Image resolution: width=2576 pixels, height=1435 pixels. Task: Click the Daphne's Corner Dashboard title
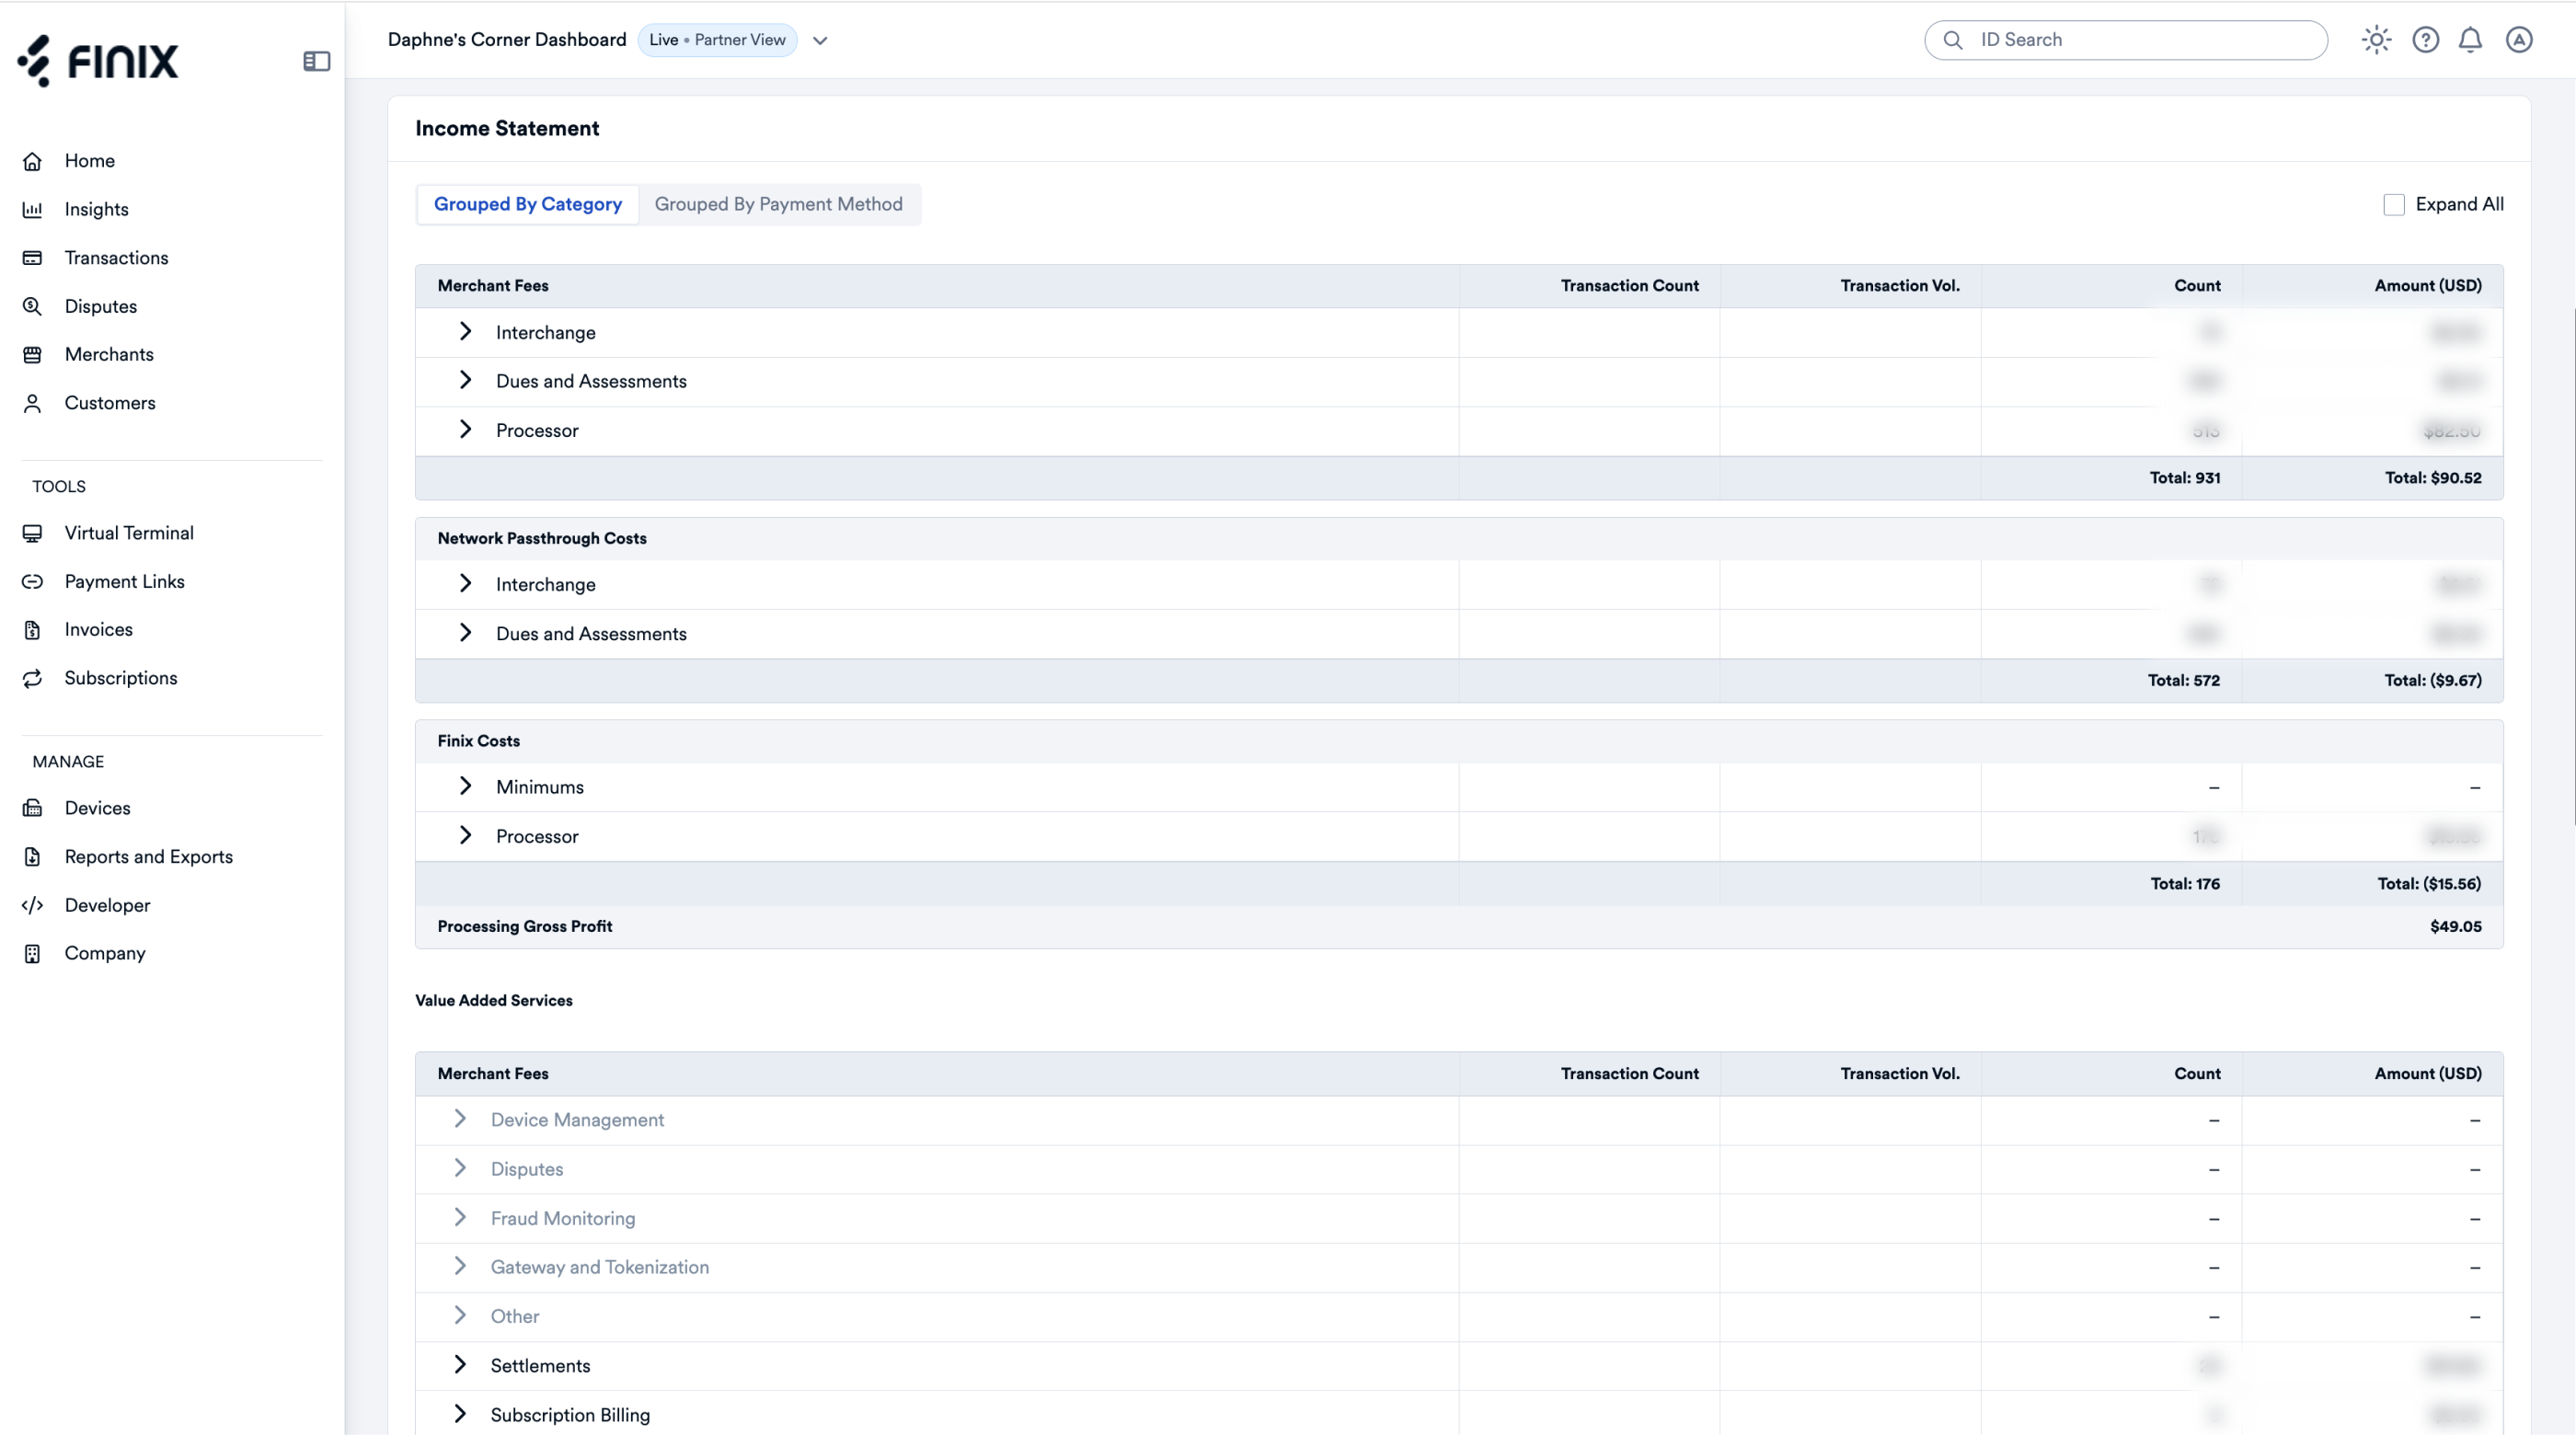pos(507,40)
